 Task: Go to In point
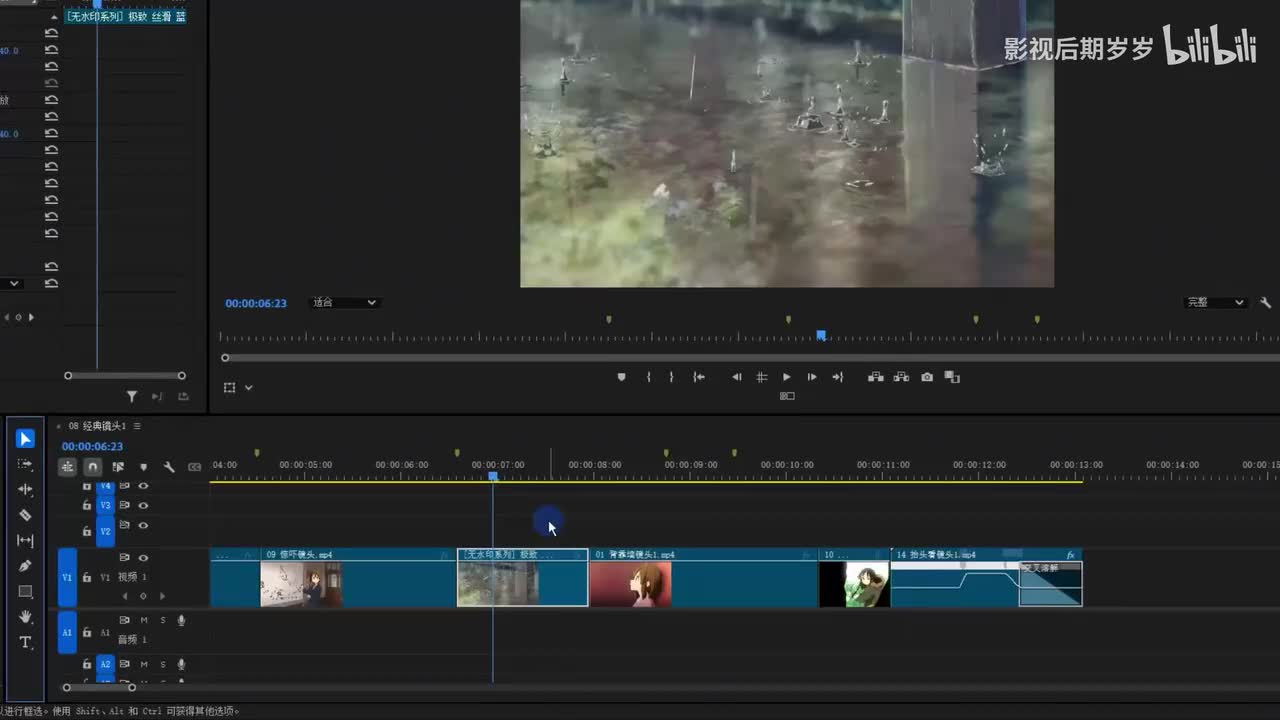coord(699,377)
